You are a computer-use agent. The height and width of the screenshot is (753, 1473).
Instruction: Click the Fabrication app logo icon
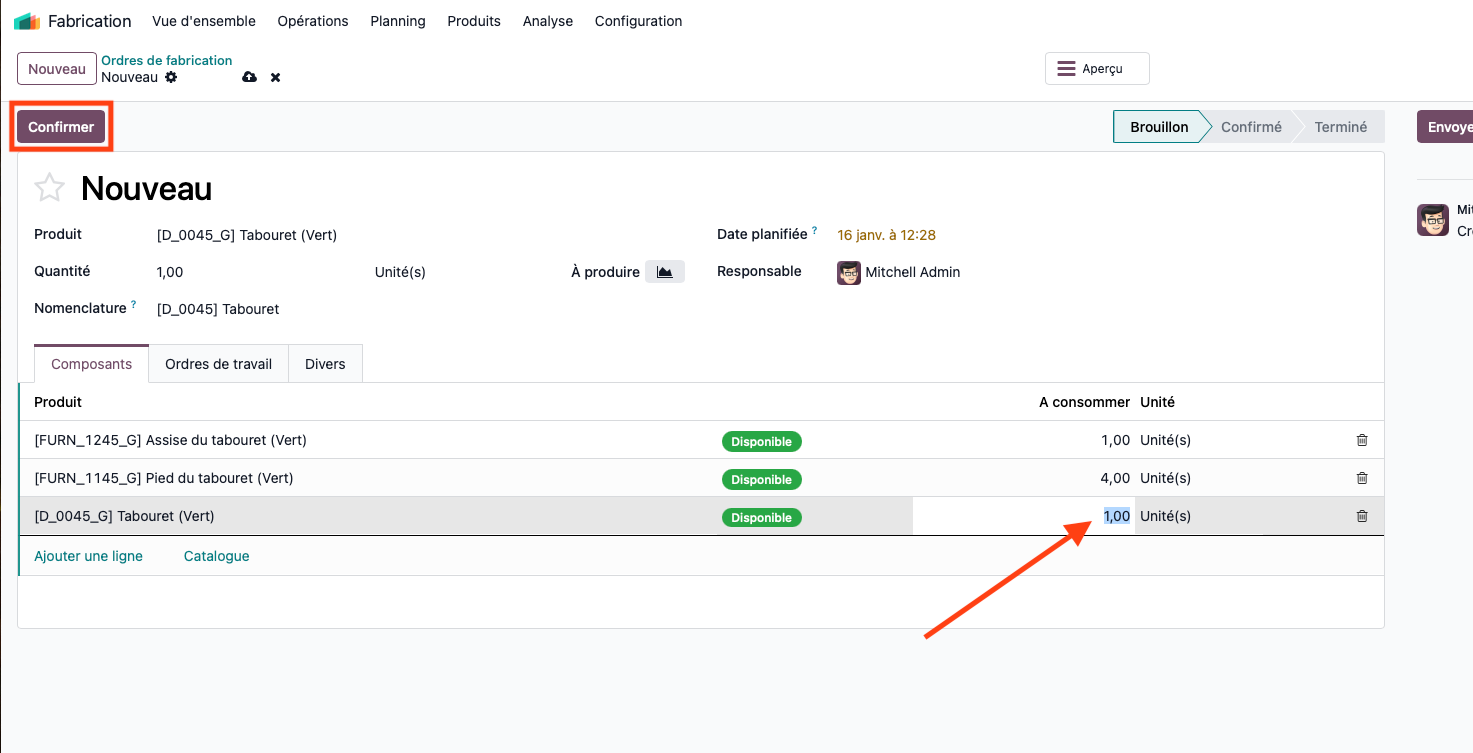(27, 21)
